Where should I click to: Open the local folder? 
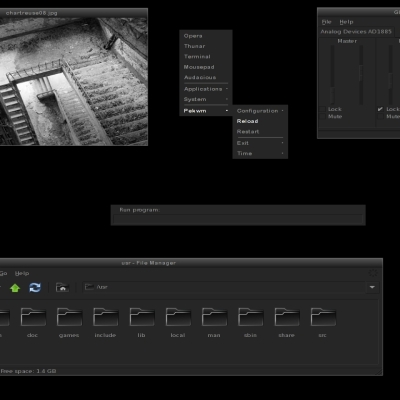[x=178, y=323]
